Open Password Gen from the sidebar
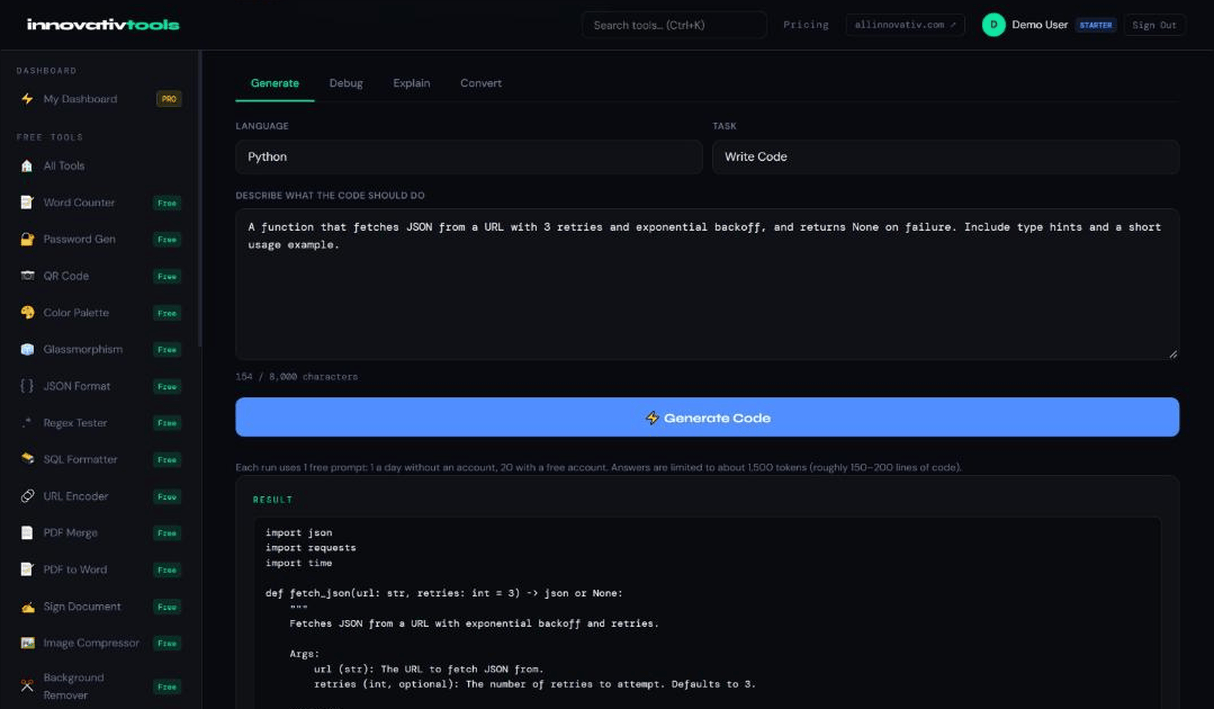The height and width of the screenshot is (709, 1214). pyautogui.click(x=79, y=240)
